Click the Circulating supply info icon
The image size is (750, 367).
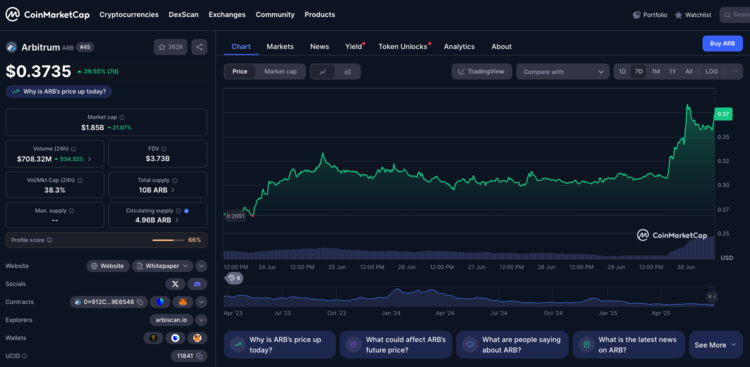click(178, 211)
